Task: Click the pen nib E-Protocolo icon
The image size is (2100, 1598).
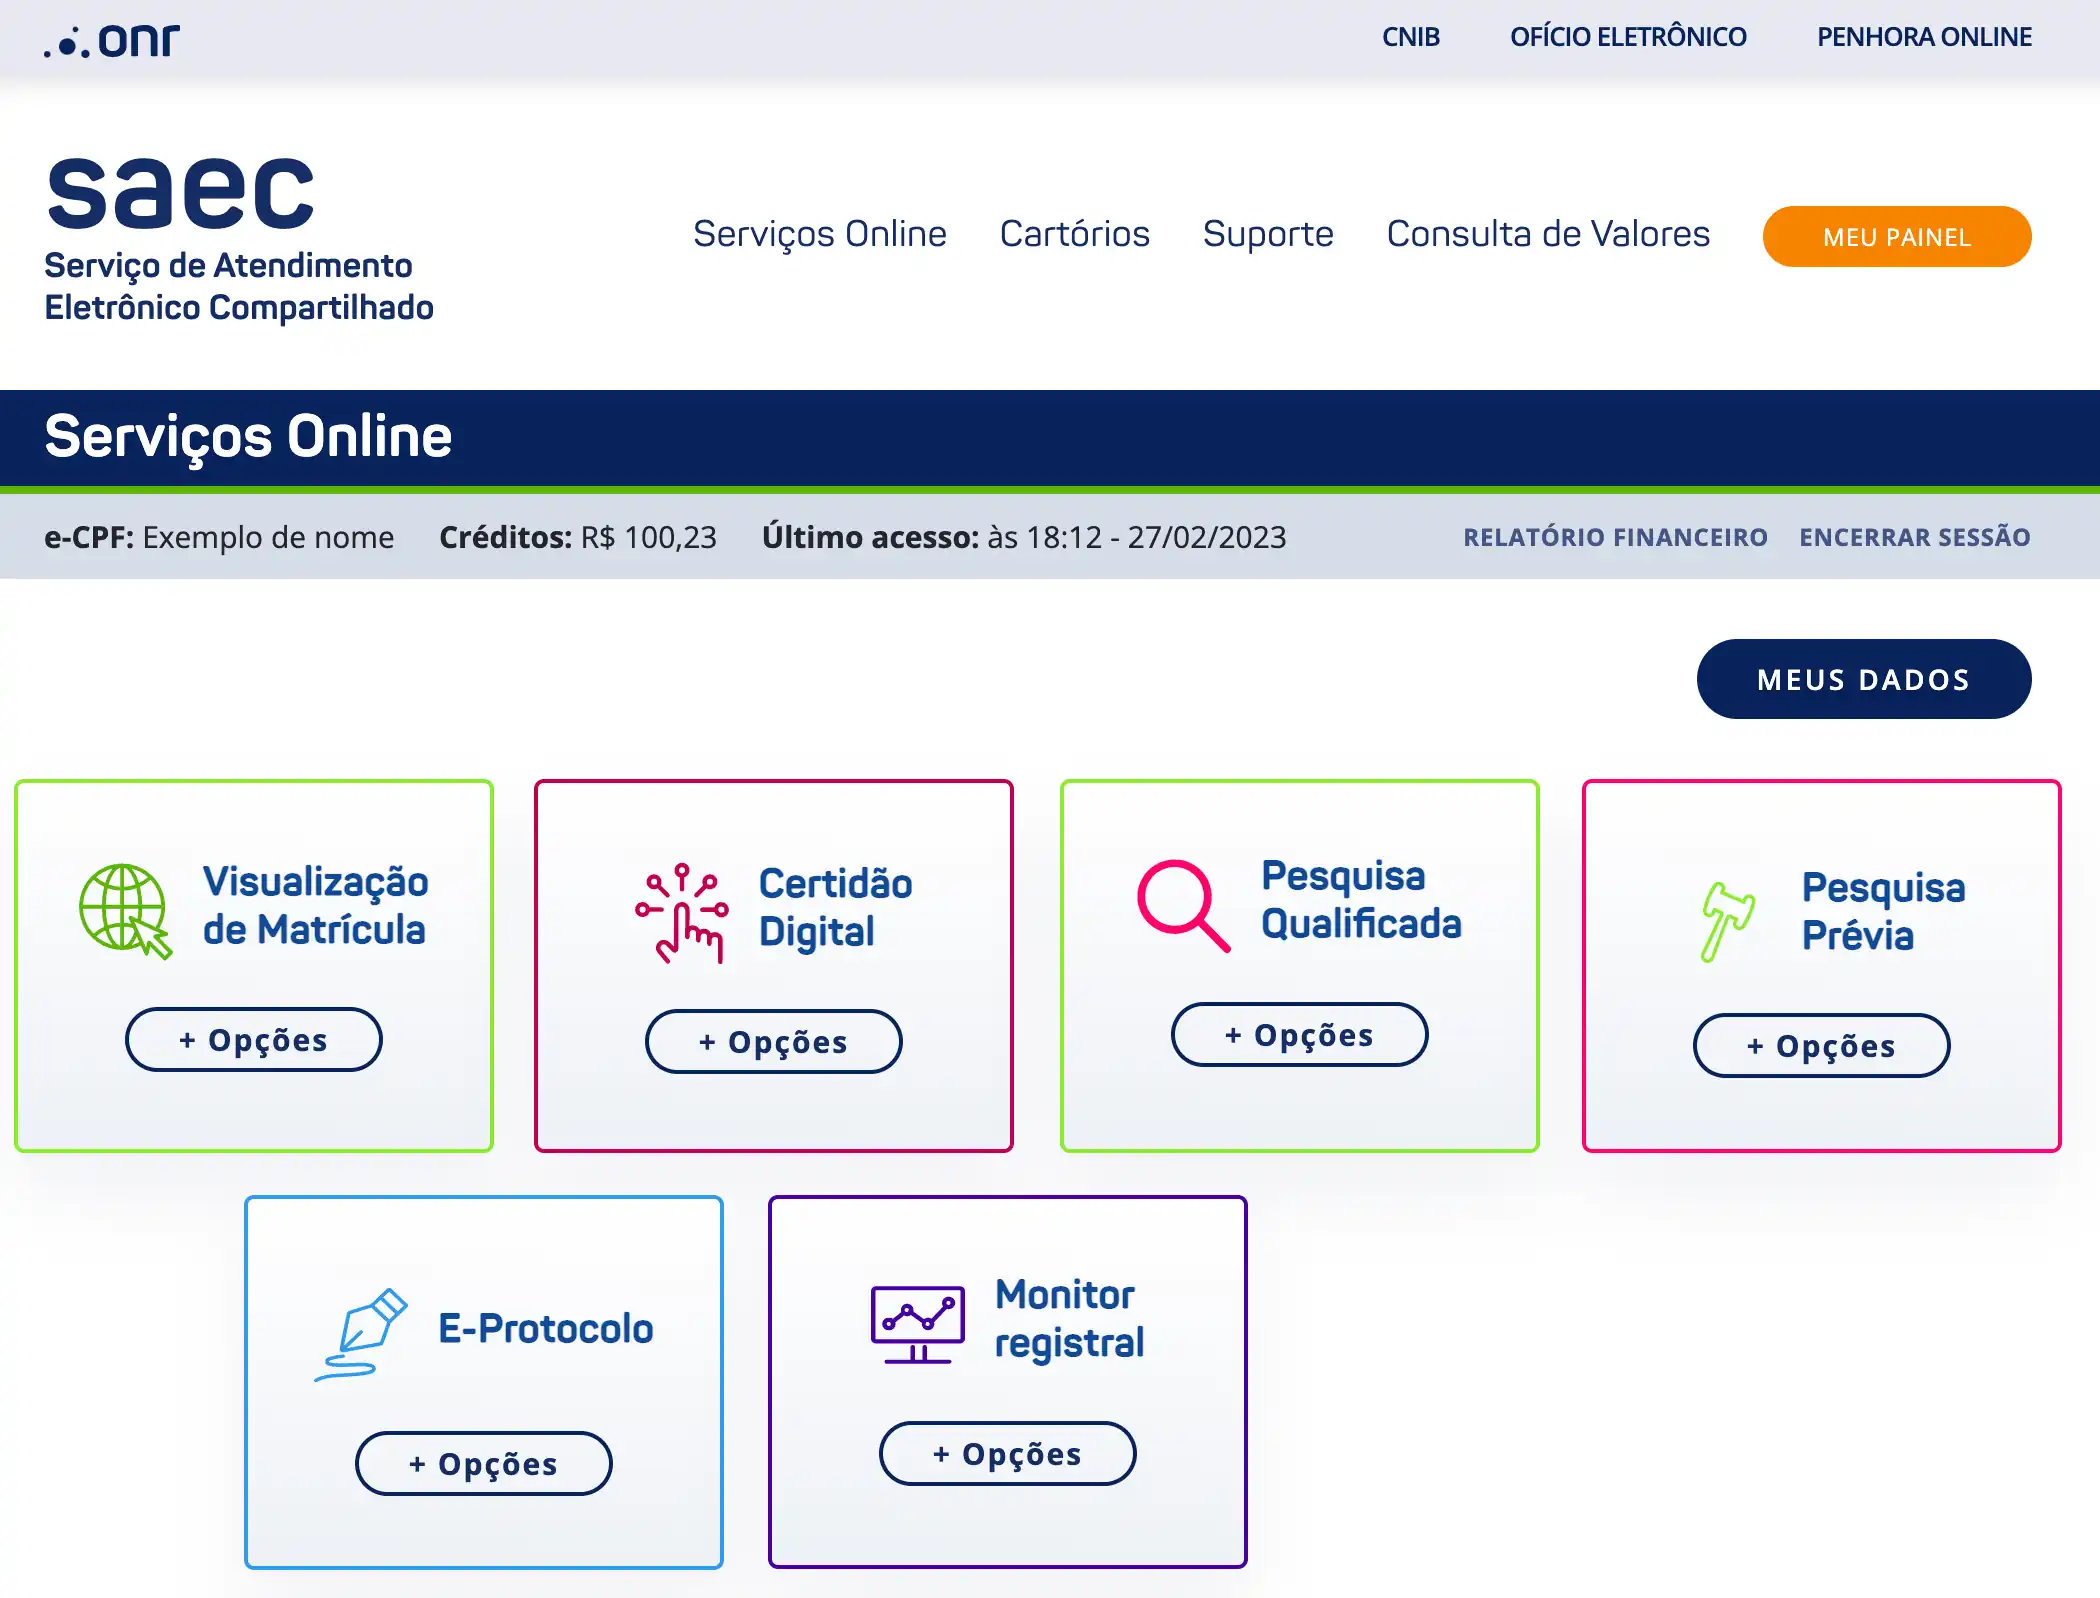Action: [362, 1335]
